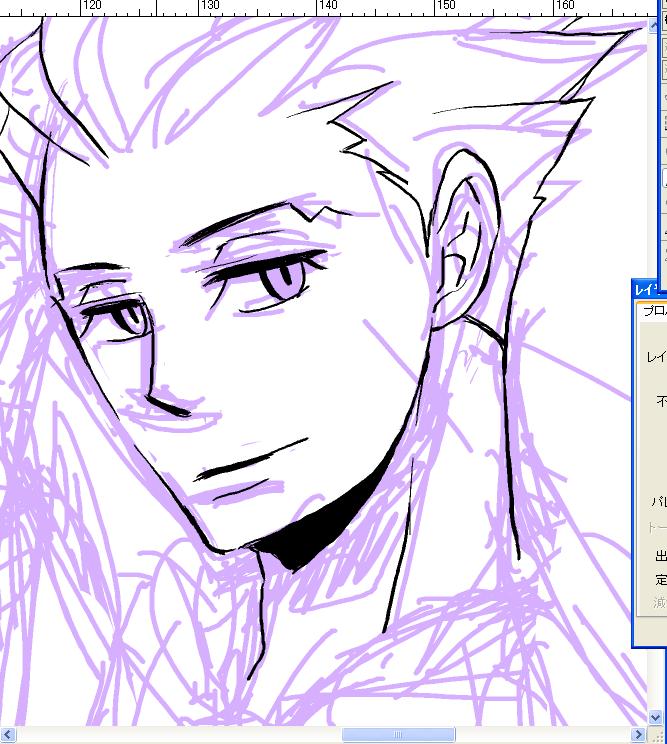667x744 pixels.
Task: Open the プロ tab in layer panel
Action: [654, 311]
